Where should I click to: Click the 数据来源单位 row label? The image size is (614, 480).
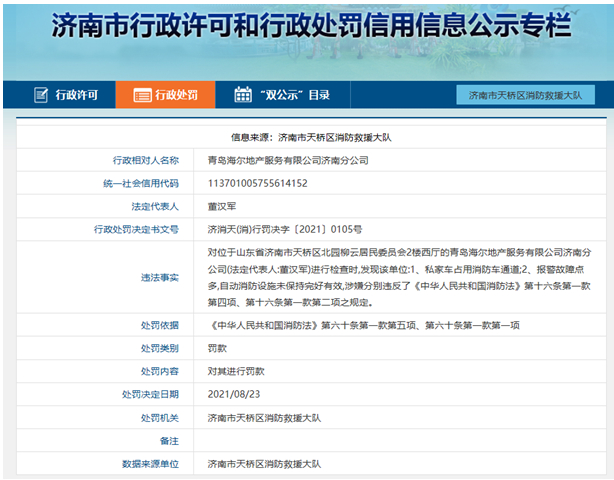(x=150, y=464)
